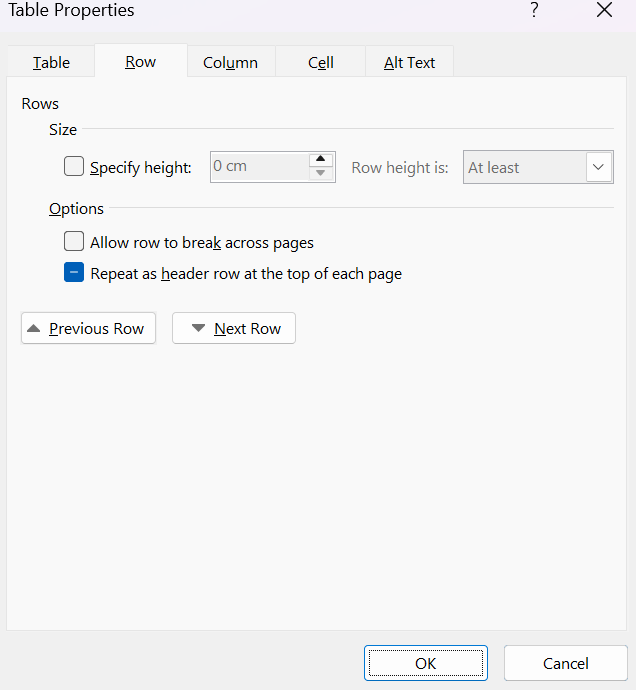Jump to Next Row
Image resolution: width=636 pixels, height=690 pixels.
click(234, 328)
